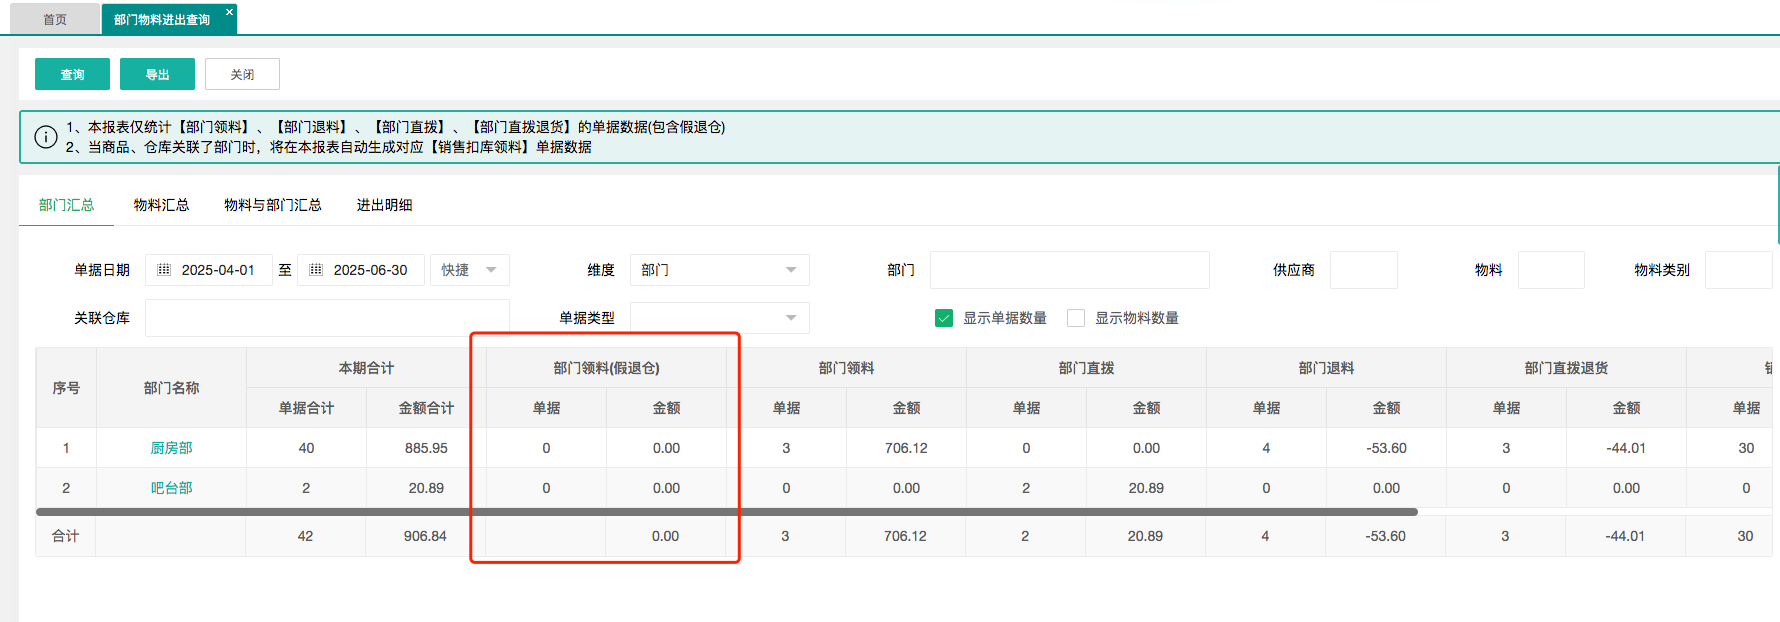Switch to the 物料汇总 tab
Screen dimensions: 1780x622
tap(161, 205)
